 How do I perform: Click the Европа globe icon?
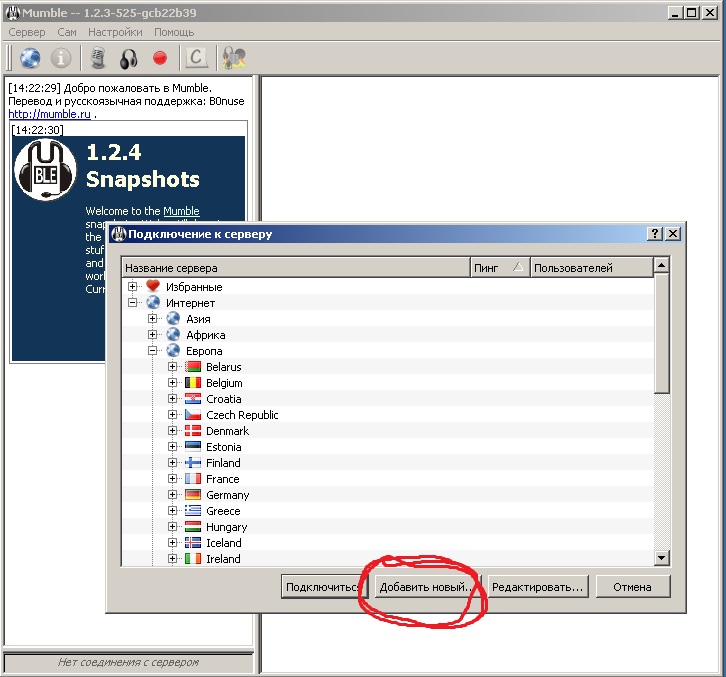pos(173,351)
